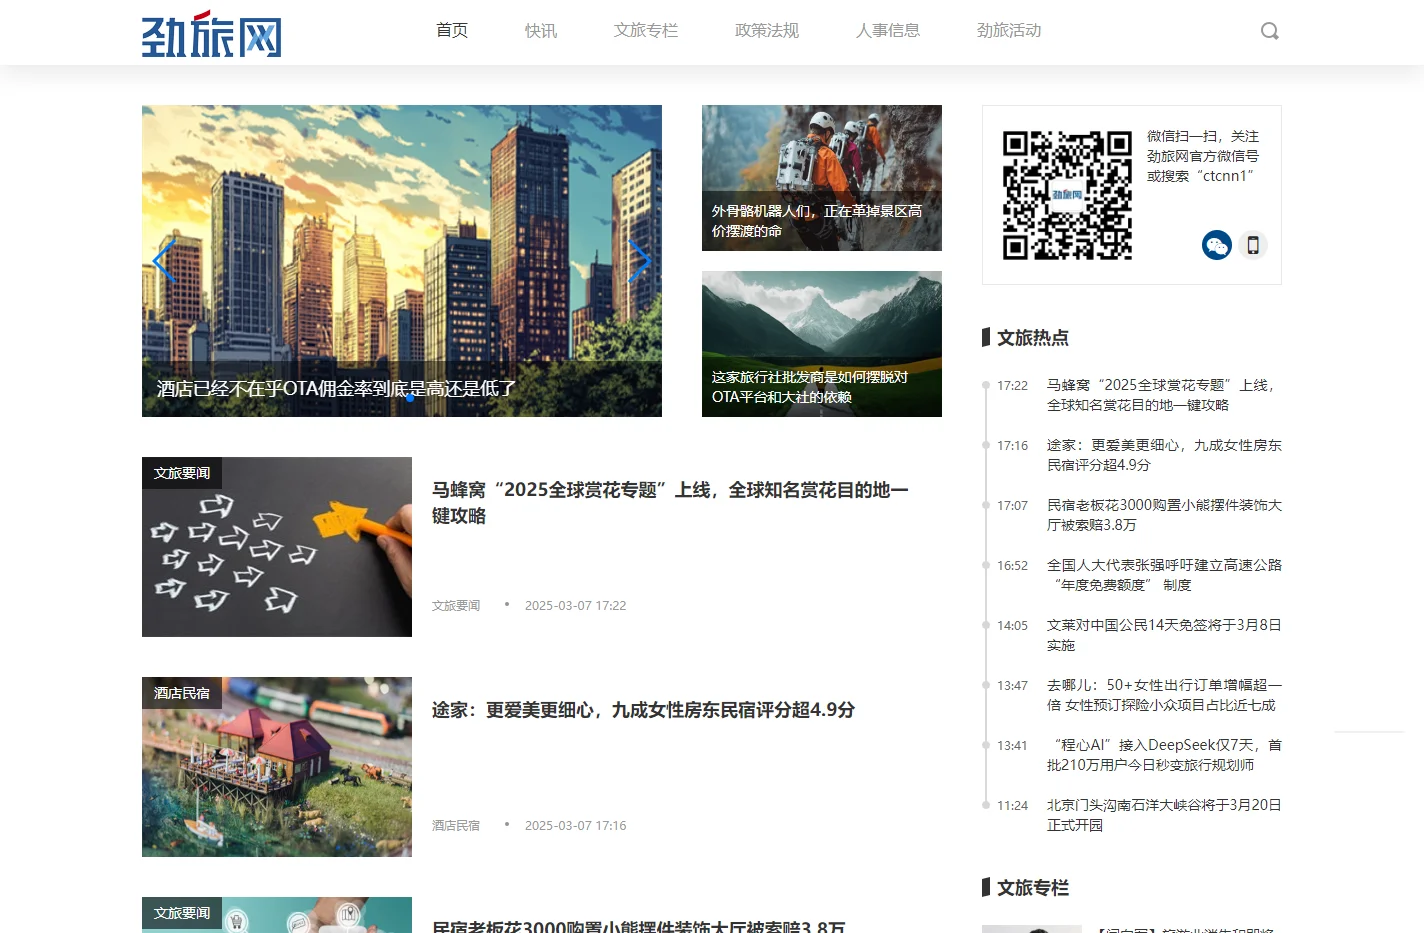Go to 首页 nav item
1424x933 pixels.
(x=452, y=30)
